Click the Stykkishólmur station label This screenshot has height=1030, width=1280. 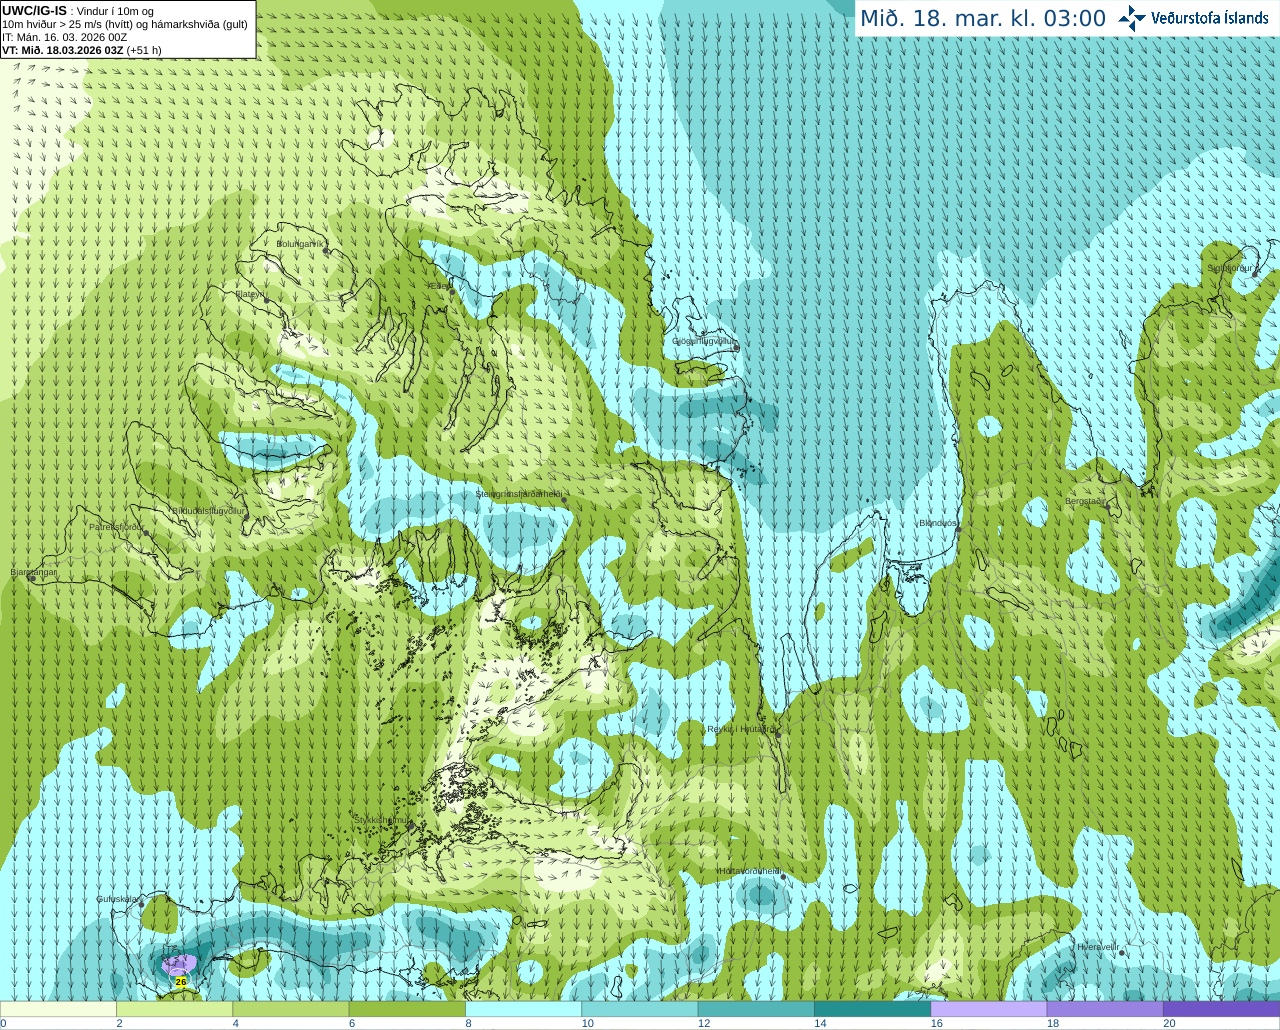(382, 820)
